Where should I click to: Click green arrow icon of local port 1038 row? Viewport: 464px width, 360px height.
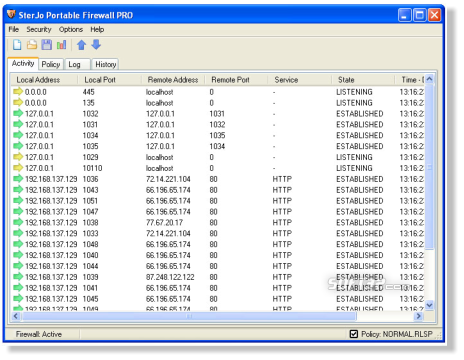pos(18,222)
